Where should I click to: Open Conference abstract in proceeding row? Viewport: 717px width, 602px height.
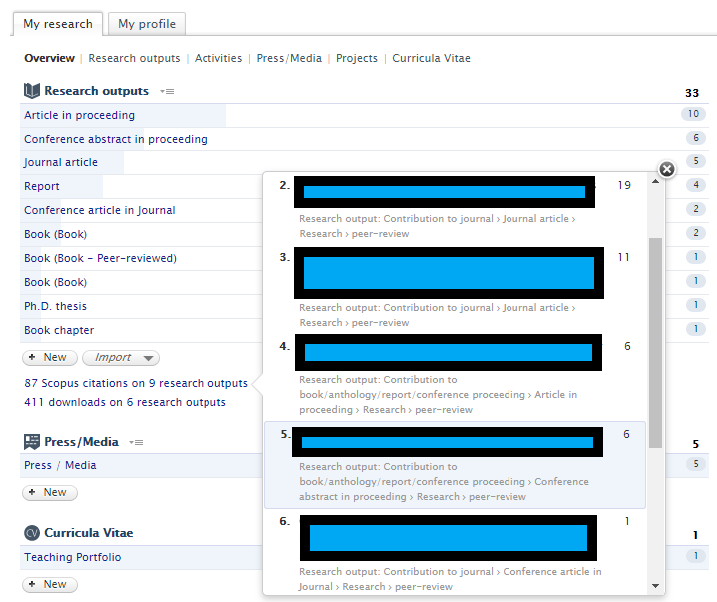[364, 139]
